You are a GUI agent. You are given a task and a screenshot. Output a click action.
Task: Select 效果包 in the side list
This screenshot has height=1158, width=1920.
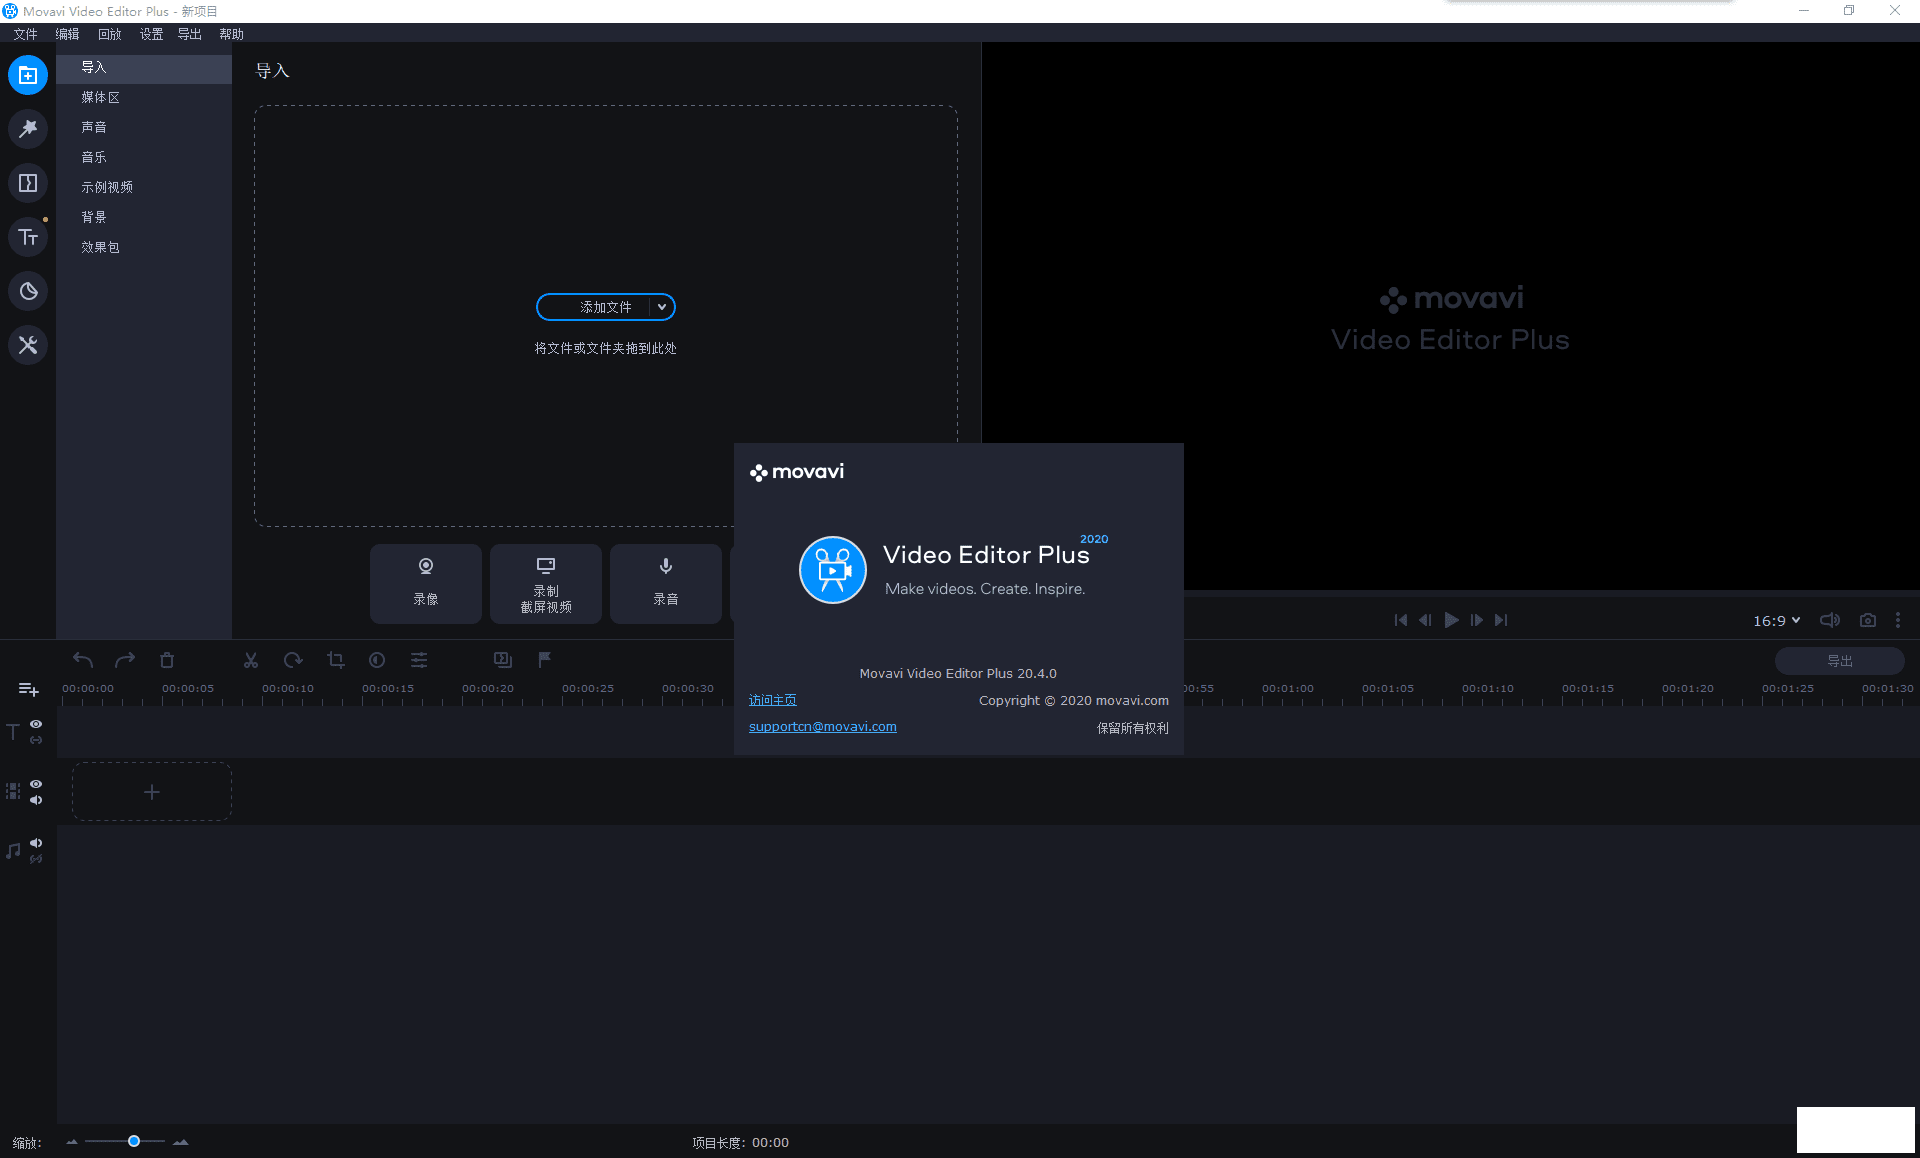144,248
